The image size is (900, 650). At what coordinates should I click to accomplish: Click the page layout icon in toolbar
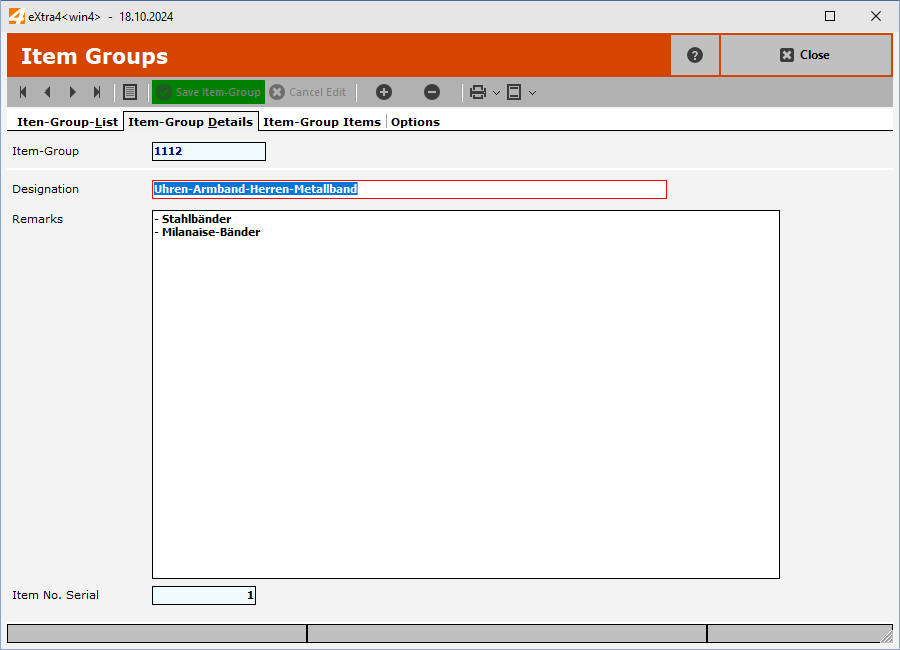(514, 92)
